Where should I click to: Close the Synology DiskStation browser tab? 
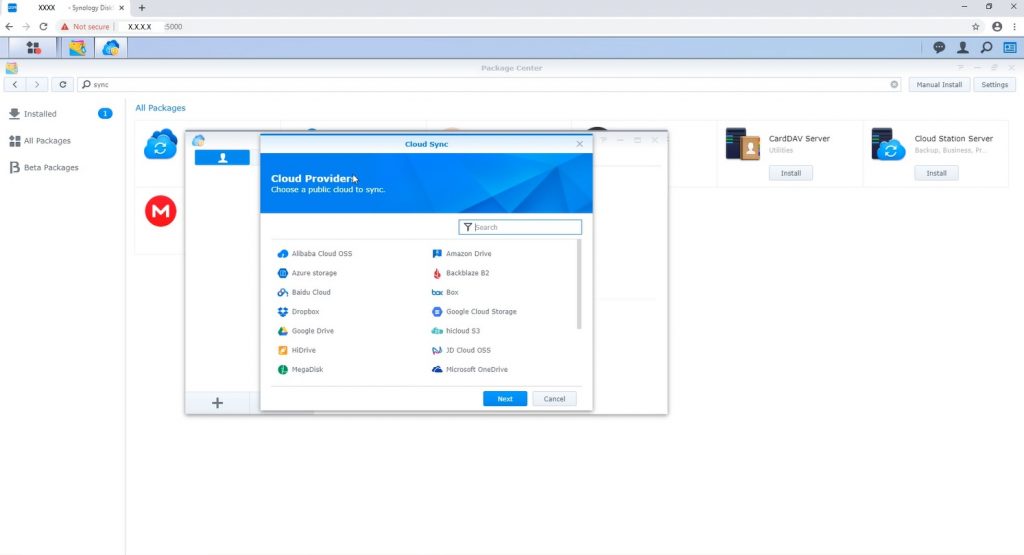click(x=121, y=8)
